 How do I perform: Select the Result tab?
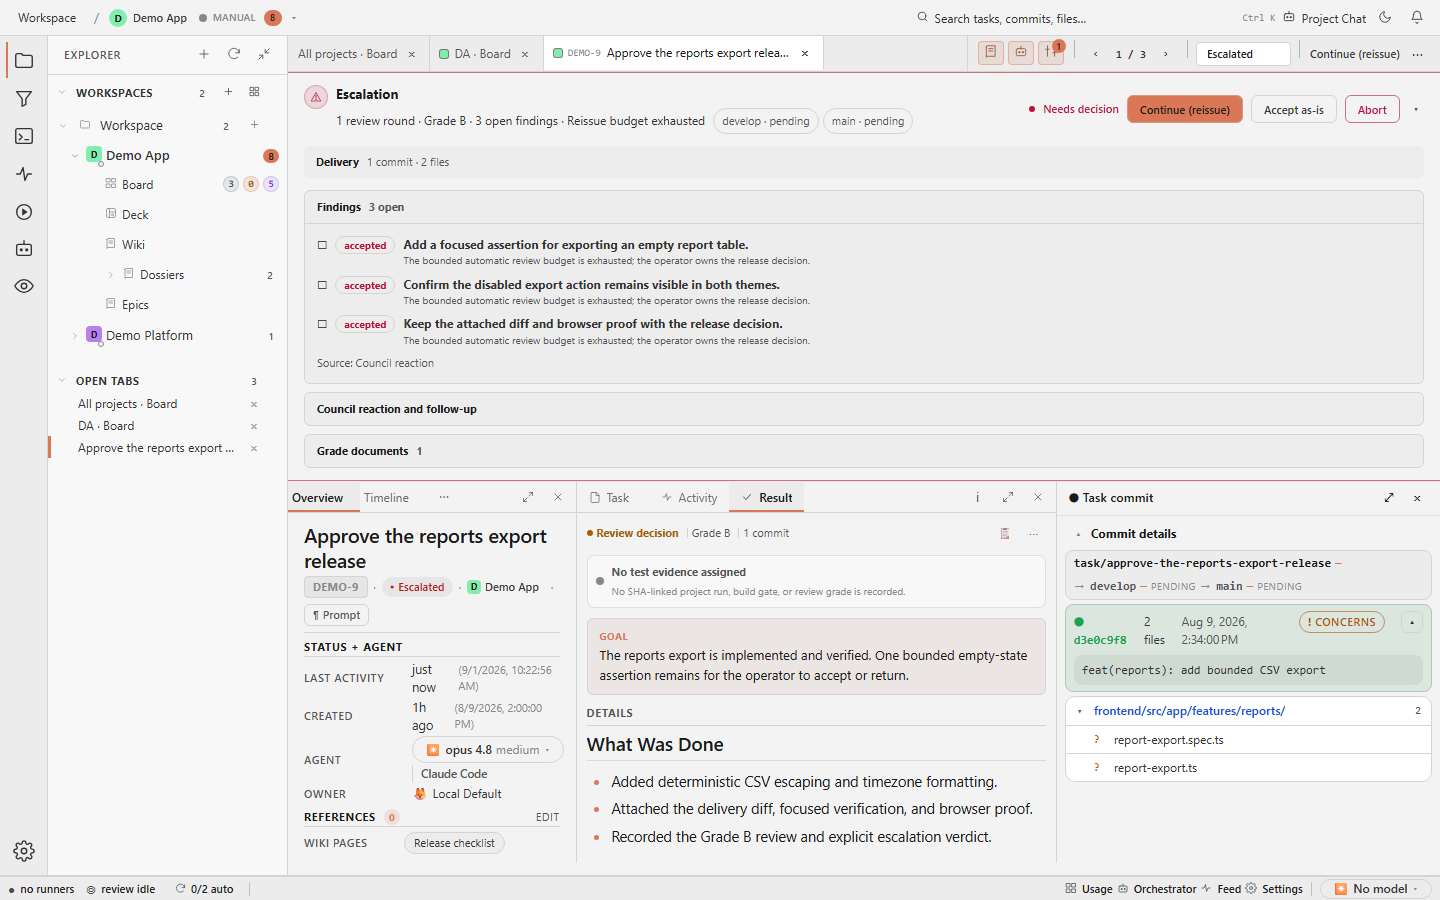(767, 497)
